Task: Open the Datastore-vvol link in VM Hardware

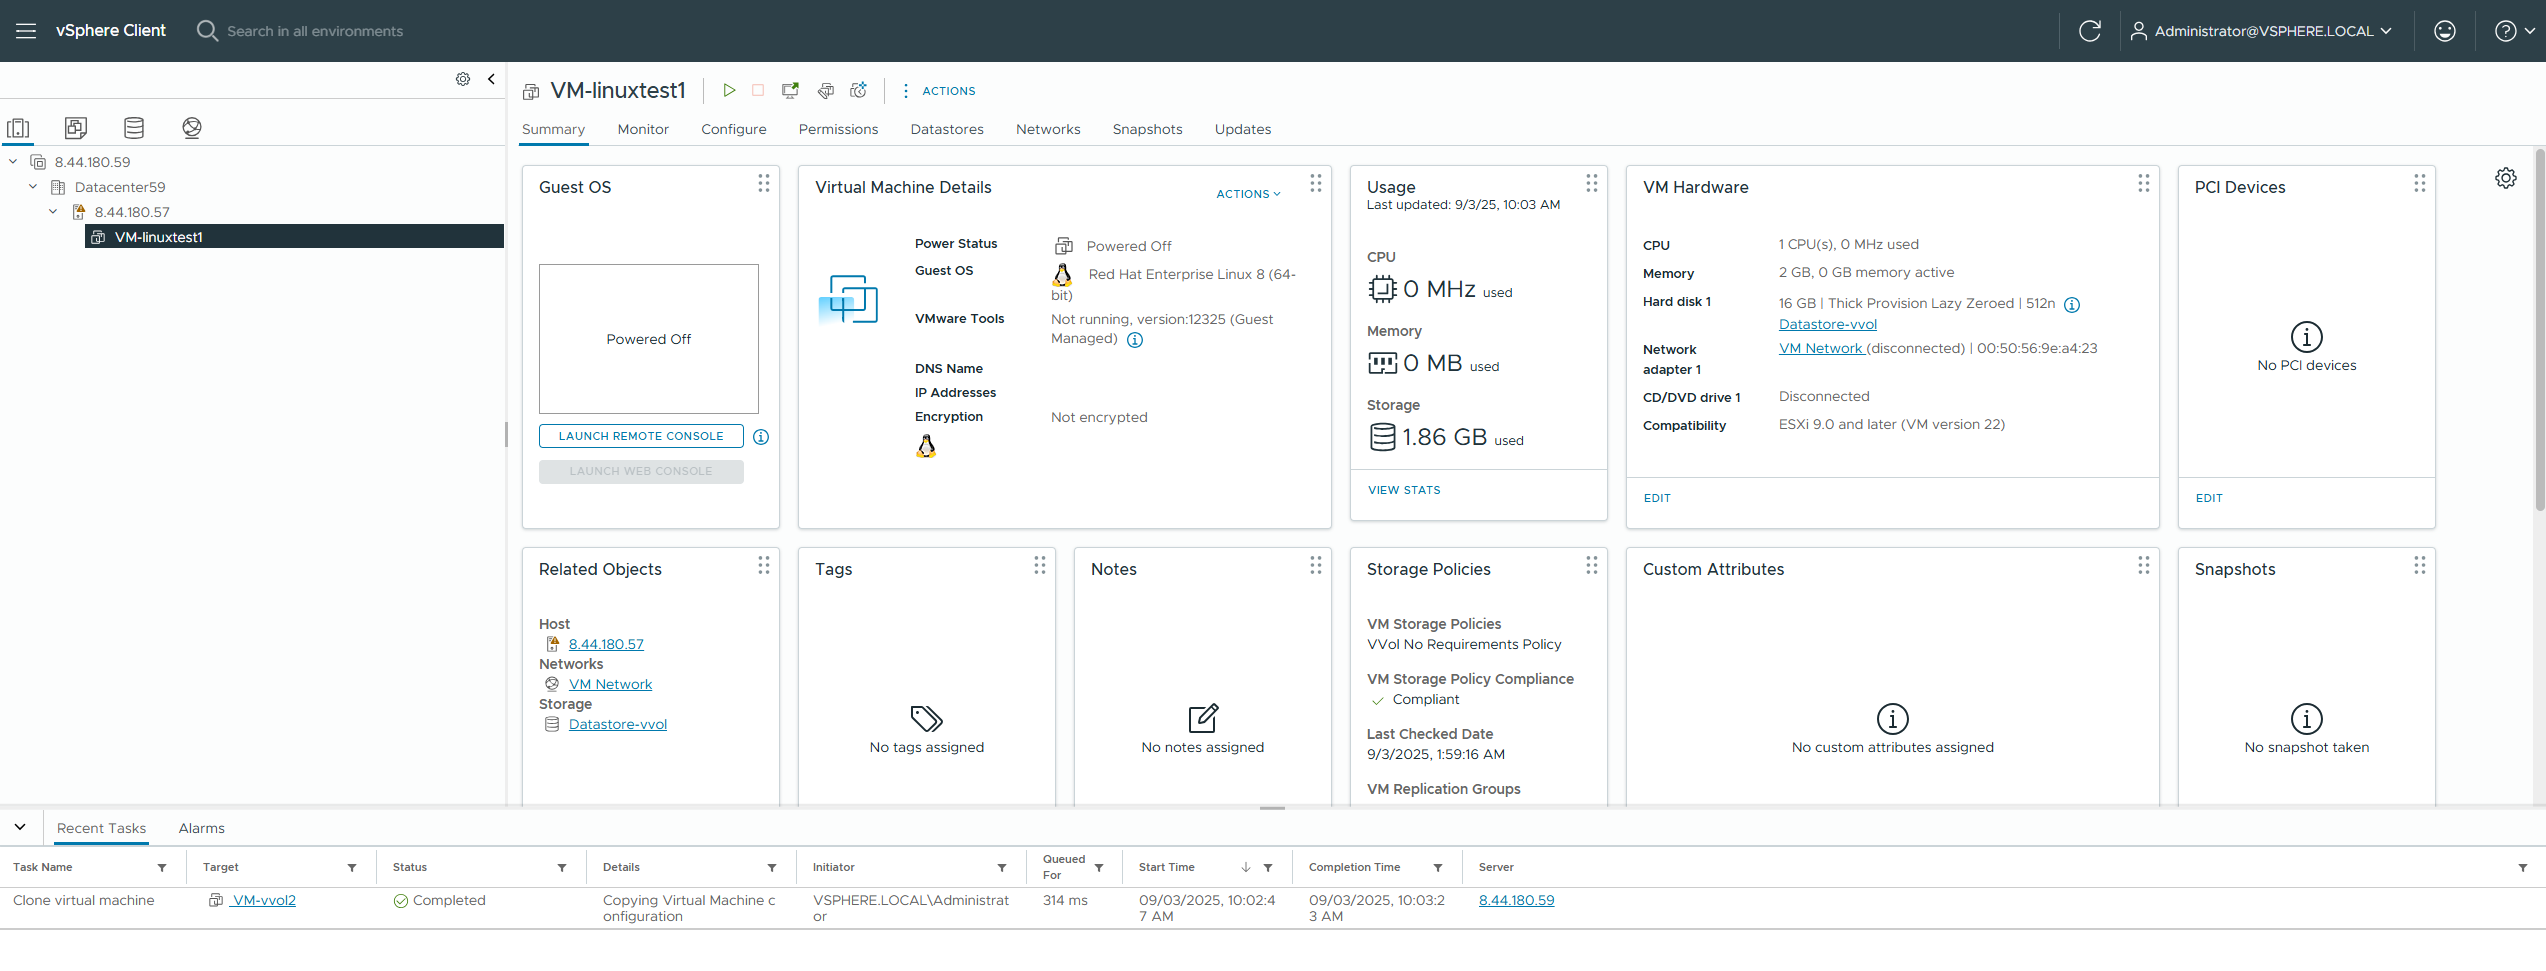Action: pyautogui.click(x=1828, y=324)
